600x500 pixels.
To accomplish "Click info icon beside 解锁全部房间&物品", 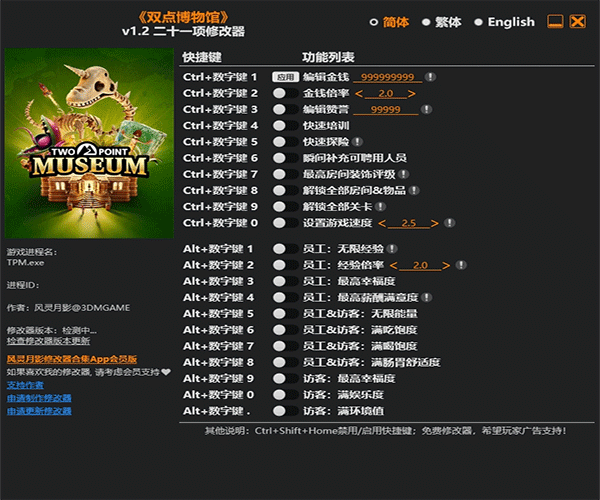I will (414, 189).
